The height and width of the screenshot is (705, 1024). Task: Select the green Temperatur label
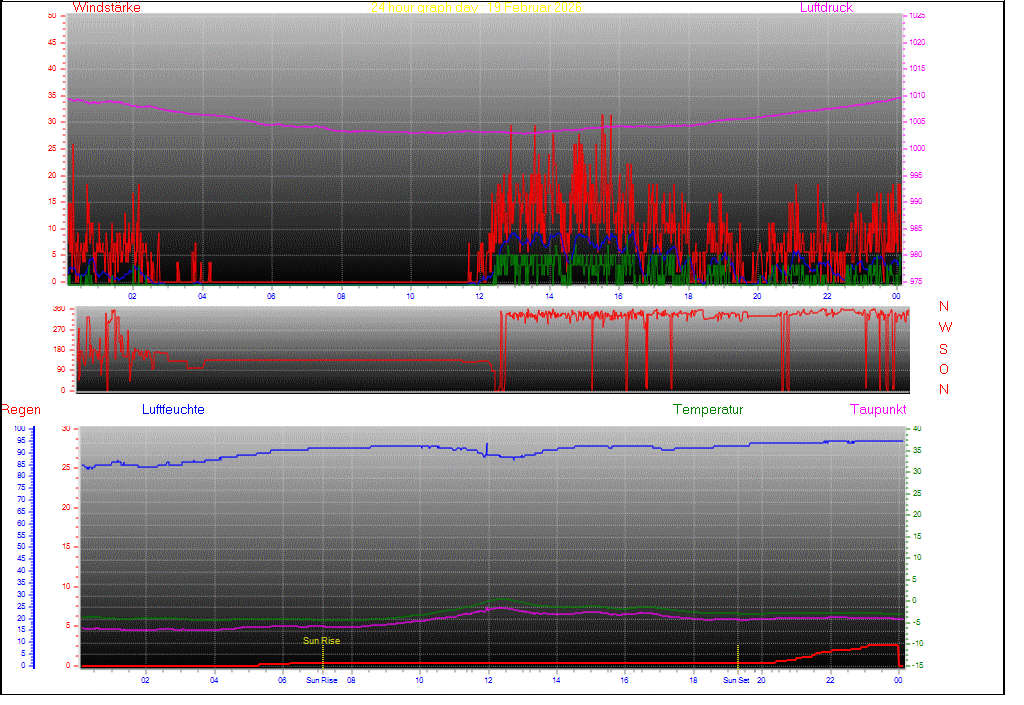pyautogui.click(x=708, y=410)
